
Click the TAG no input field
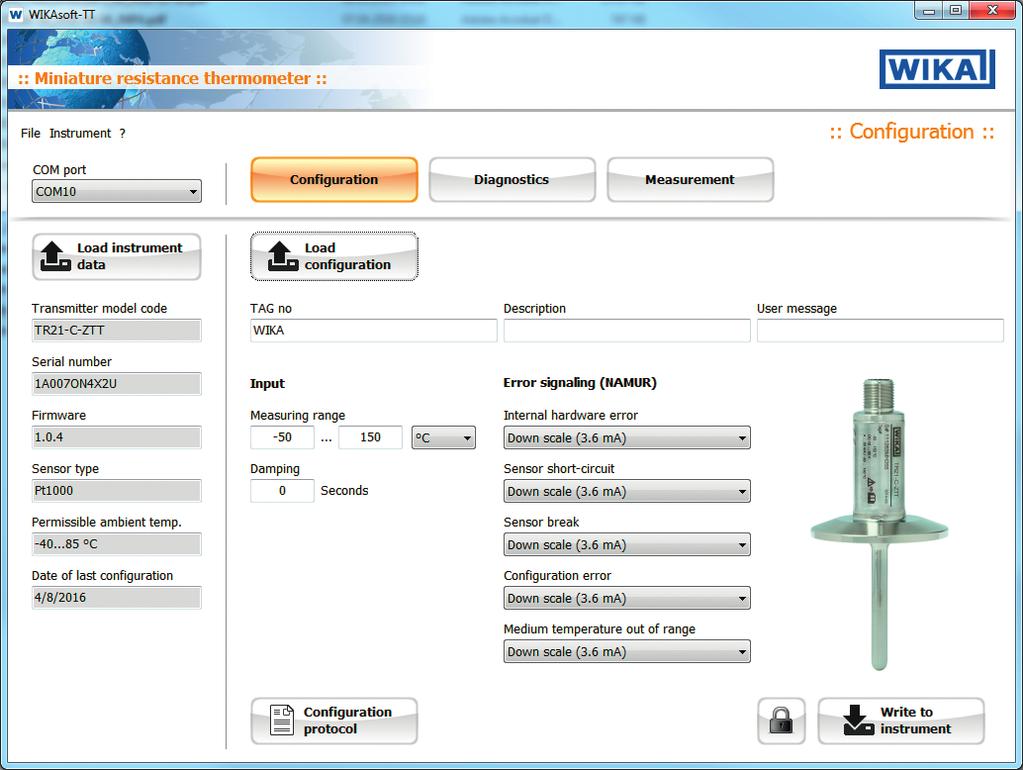pyautogui.click(x=373, y=330)
